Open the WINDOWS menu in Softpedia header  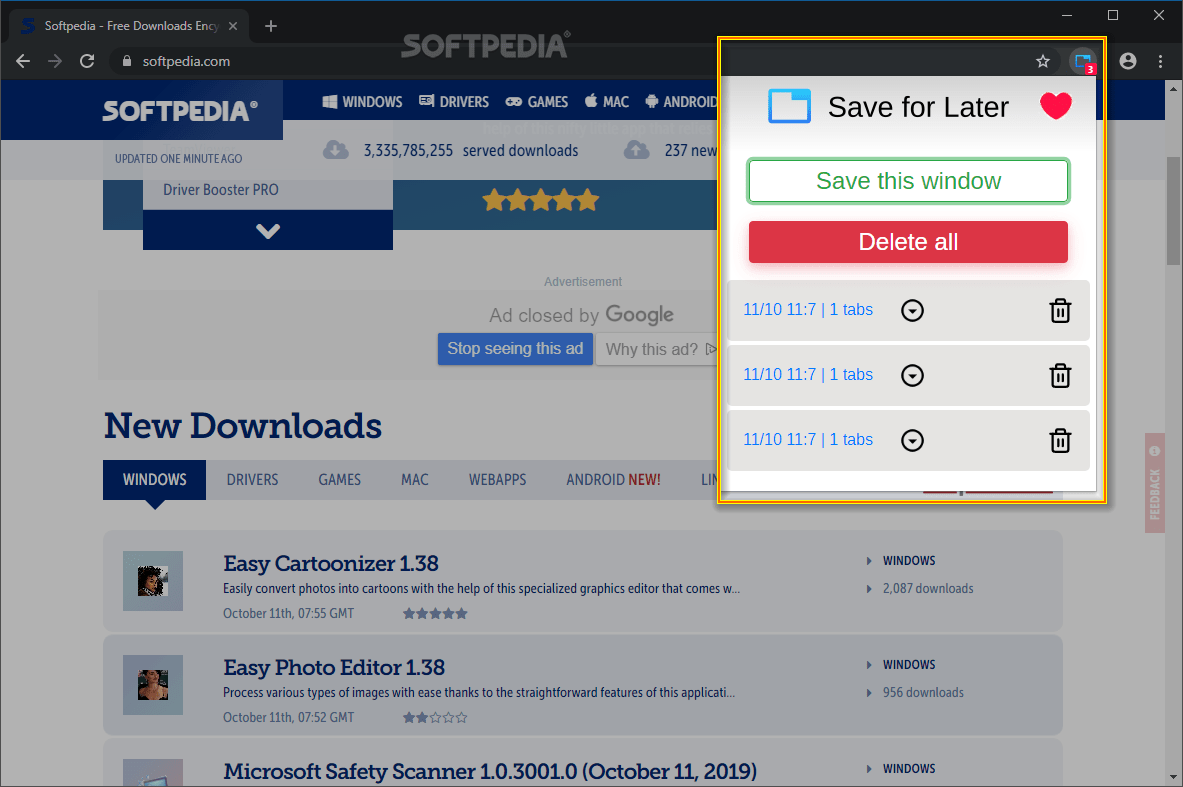click(362, 102)
